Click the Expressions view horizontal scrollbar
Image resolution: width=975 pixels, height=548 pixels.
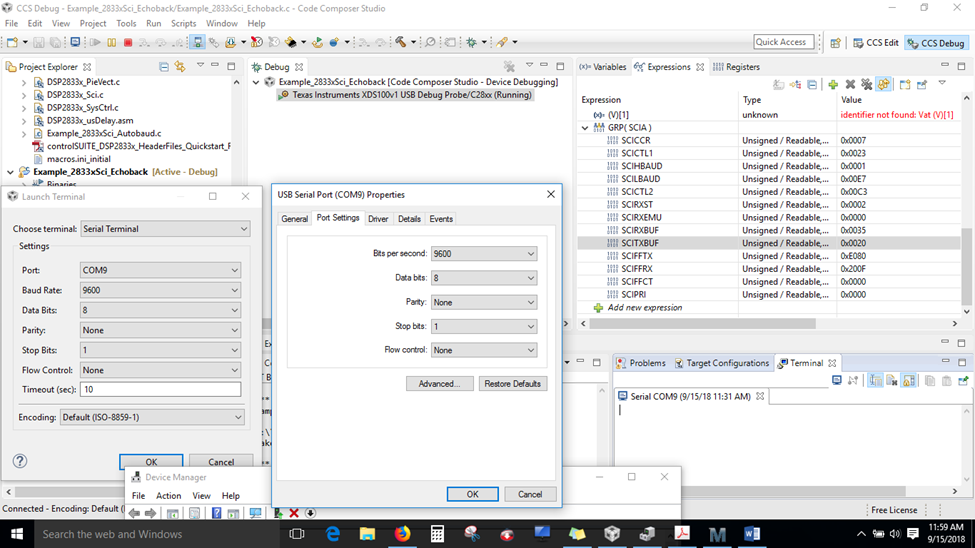[703, 323]
